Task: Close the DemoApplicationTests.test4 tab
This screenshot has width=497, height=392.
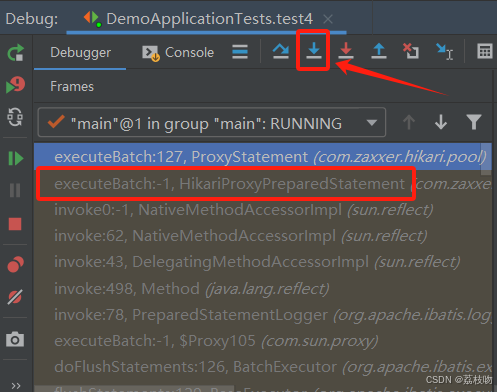Action: pyautogui.click(x=328, y=19)
